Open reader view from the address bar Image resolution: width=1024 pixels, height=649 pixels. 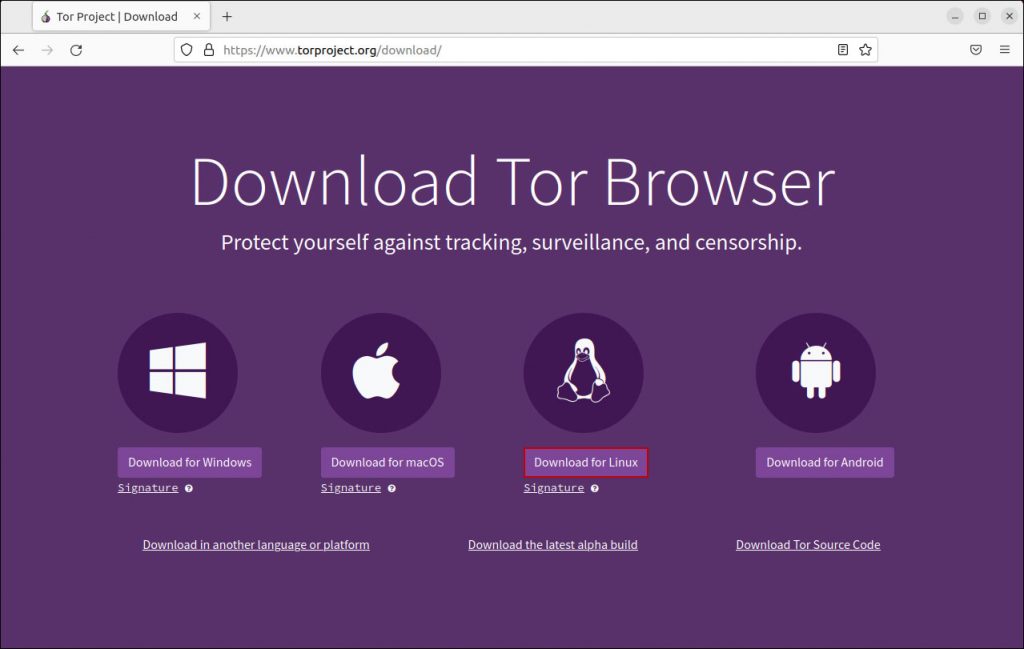coord(841,49)
